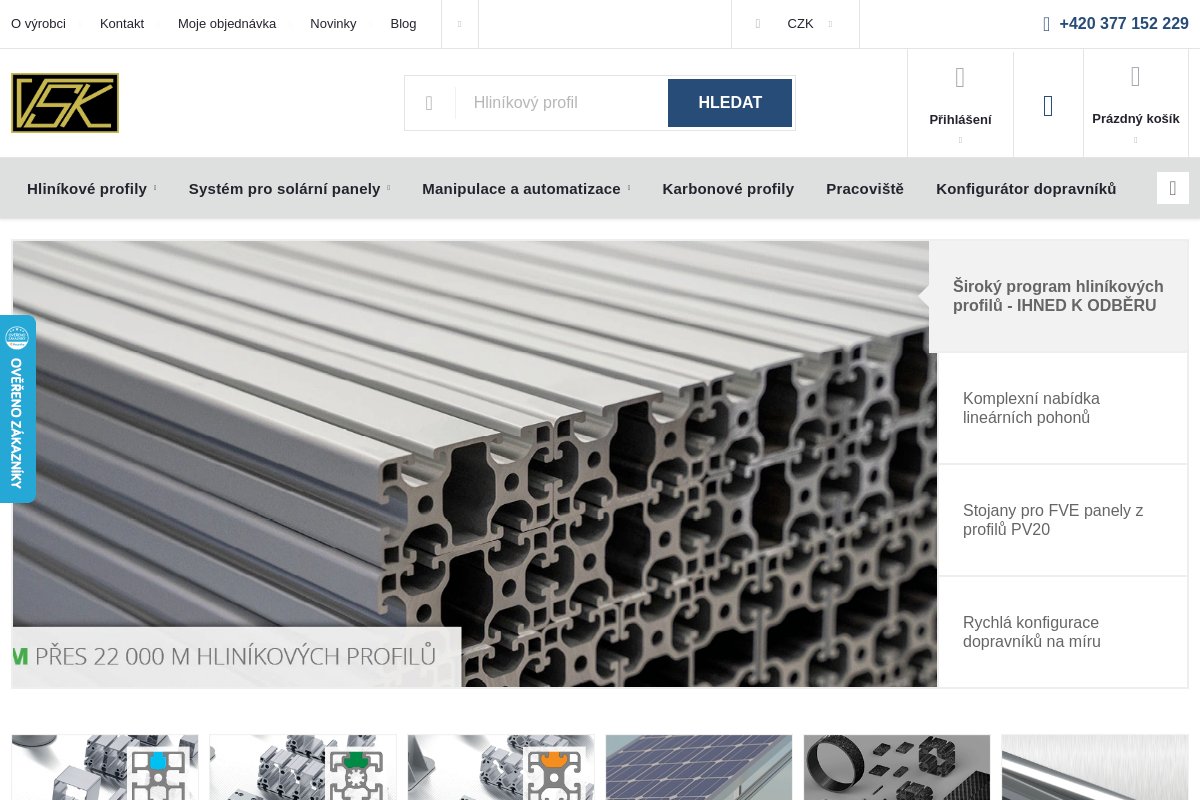
Task: Open the Karbonové profily menu item
Action: tap(728, 188)
